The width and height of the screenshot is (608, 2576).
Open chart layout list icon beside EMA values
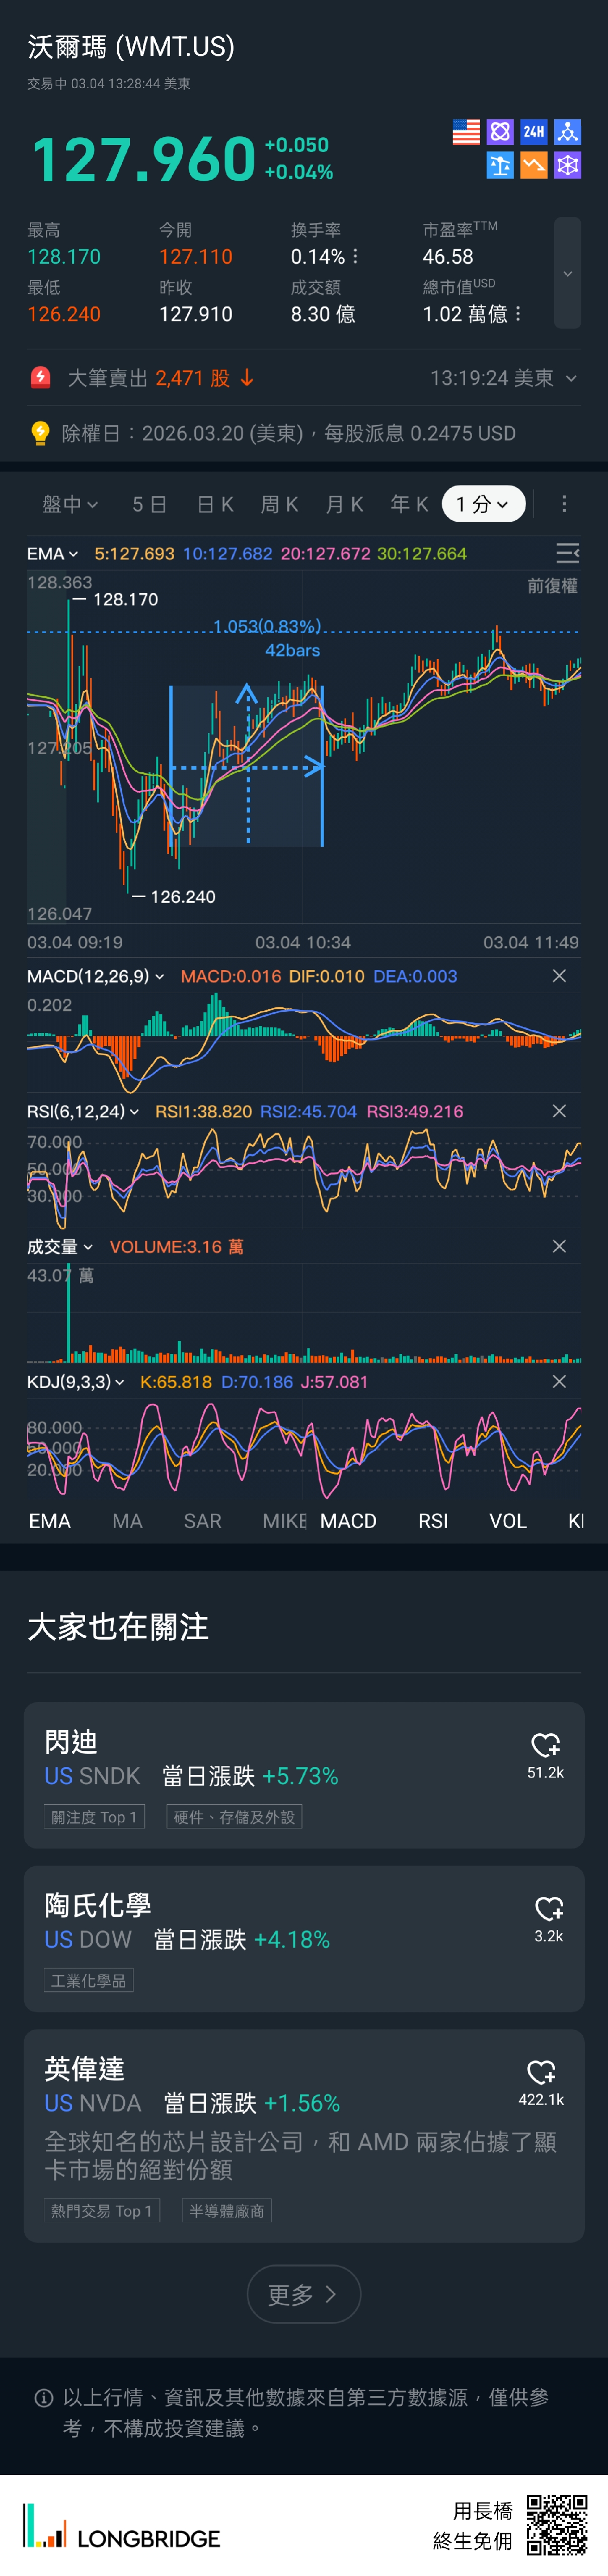click(x=567, y=553)
